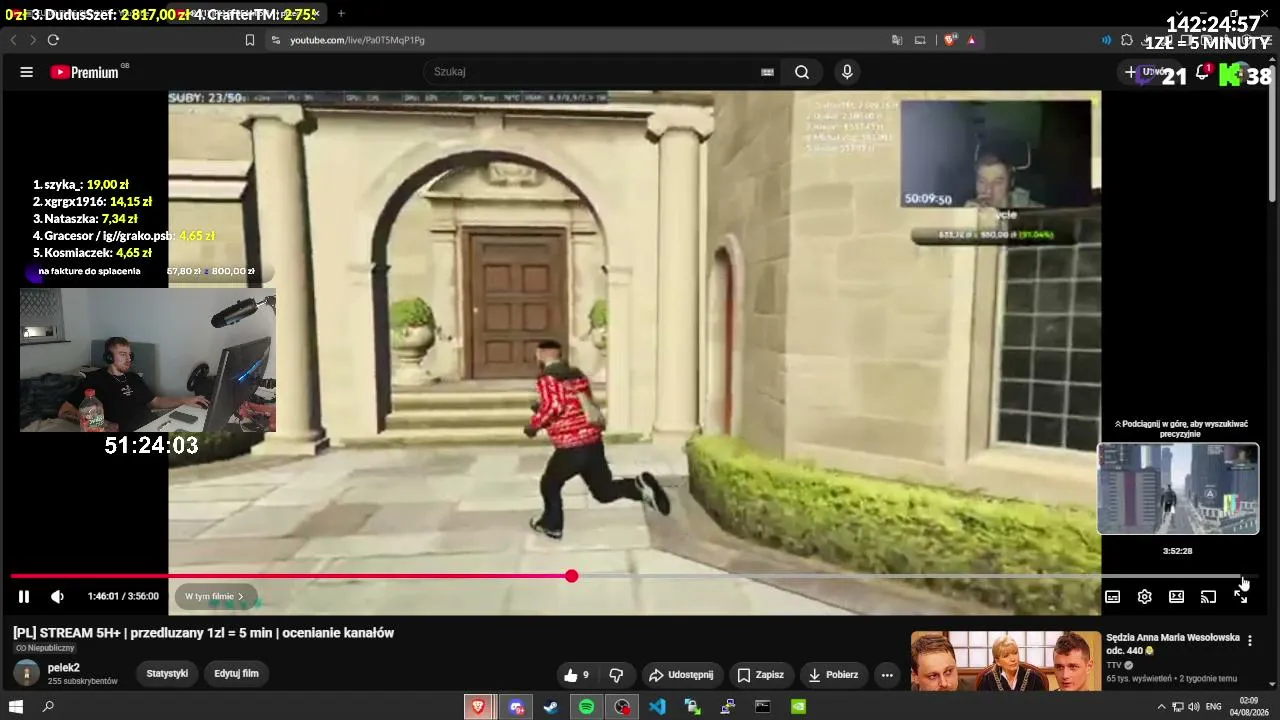This screenshot has height=720, width=1280.
Task: Open the on-screen keyboard in search box
Action: tap(767, 72)
